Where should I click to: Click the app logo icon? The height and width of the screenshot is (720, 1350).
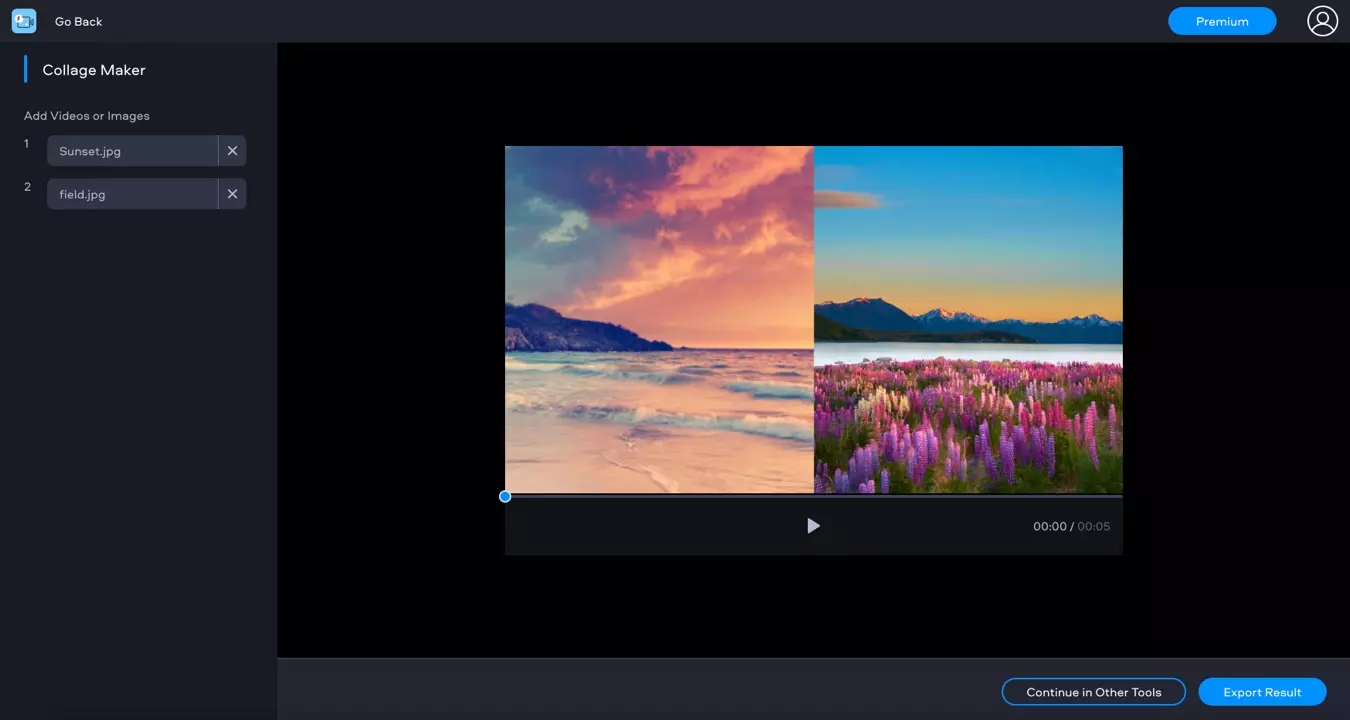(x=24, y=21)
